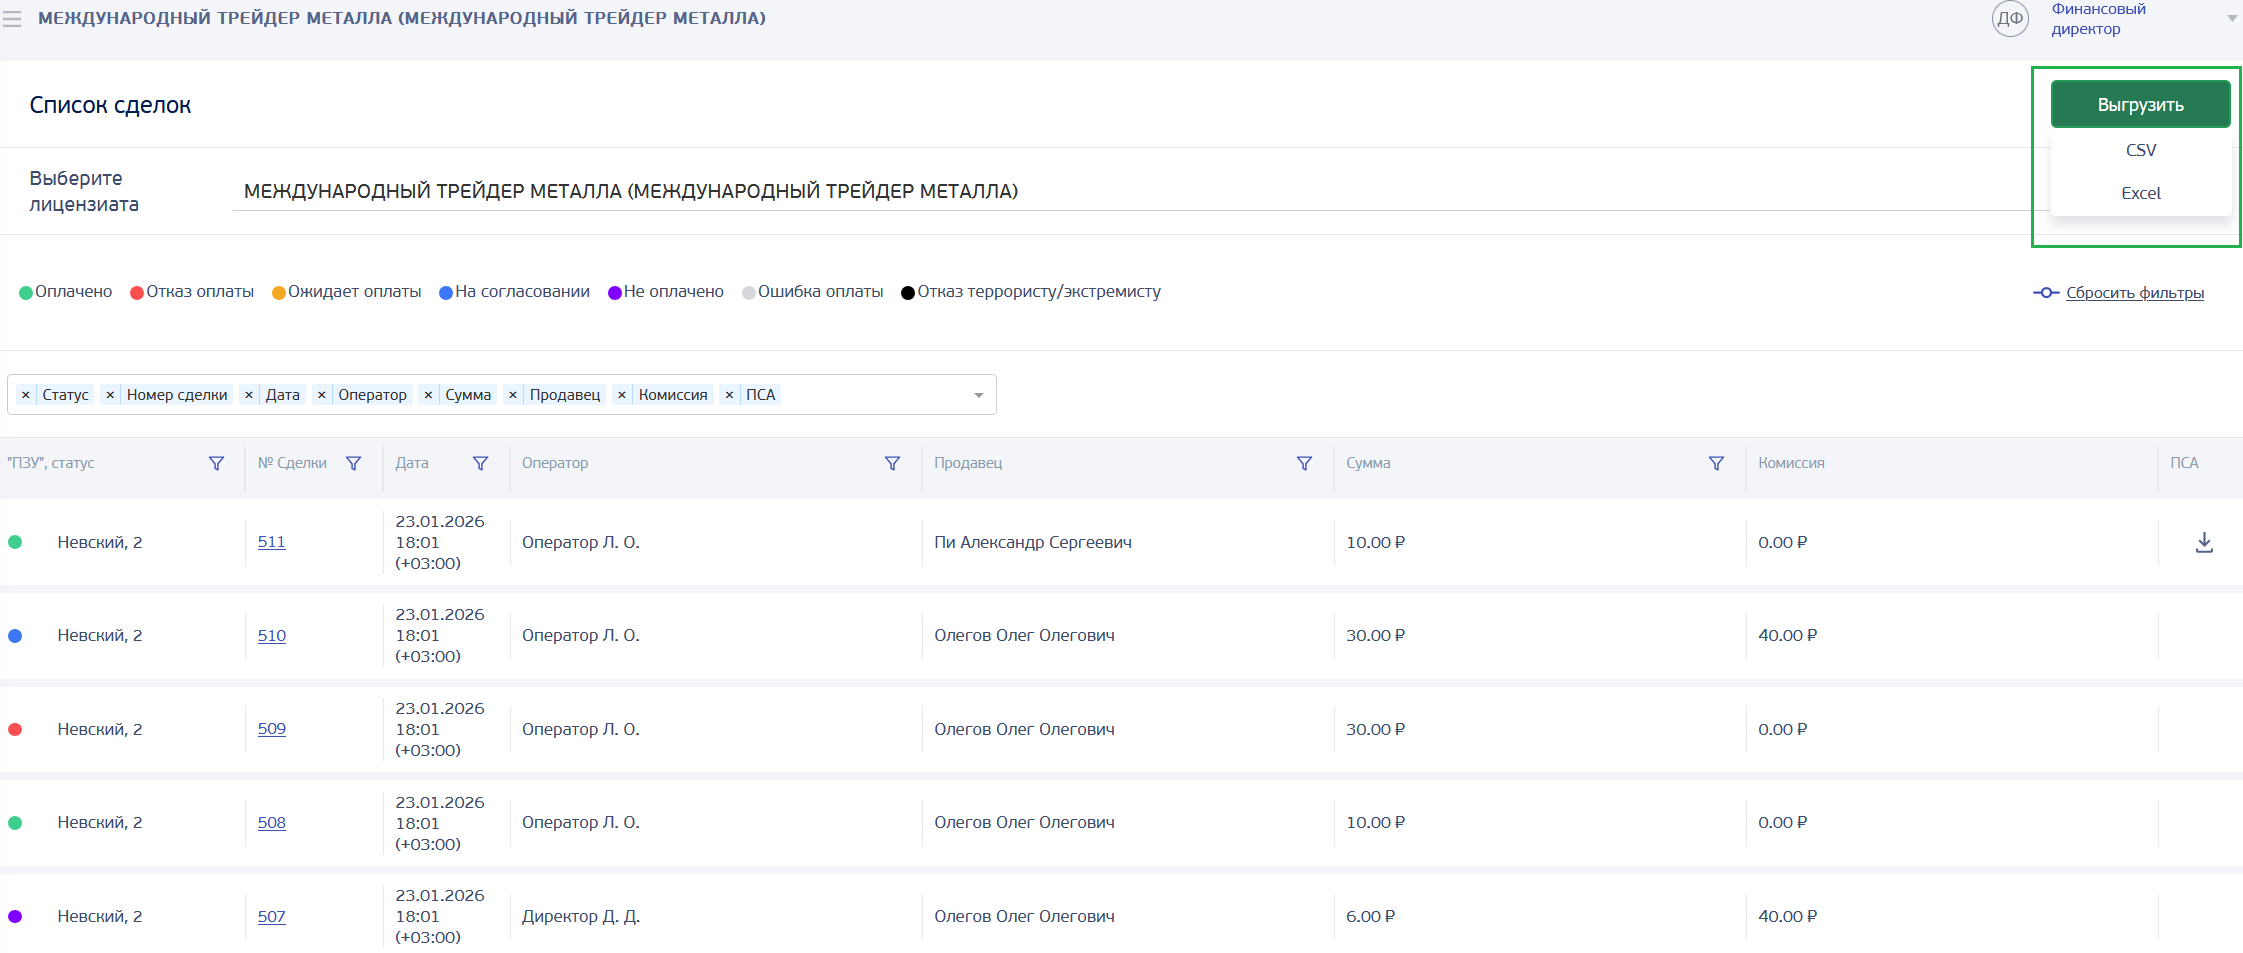
Task: Click operator Директор Д. Д.
Action: click(x=581, y=916)
